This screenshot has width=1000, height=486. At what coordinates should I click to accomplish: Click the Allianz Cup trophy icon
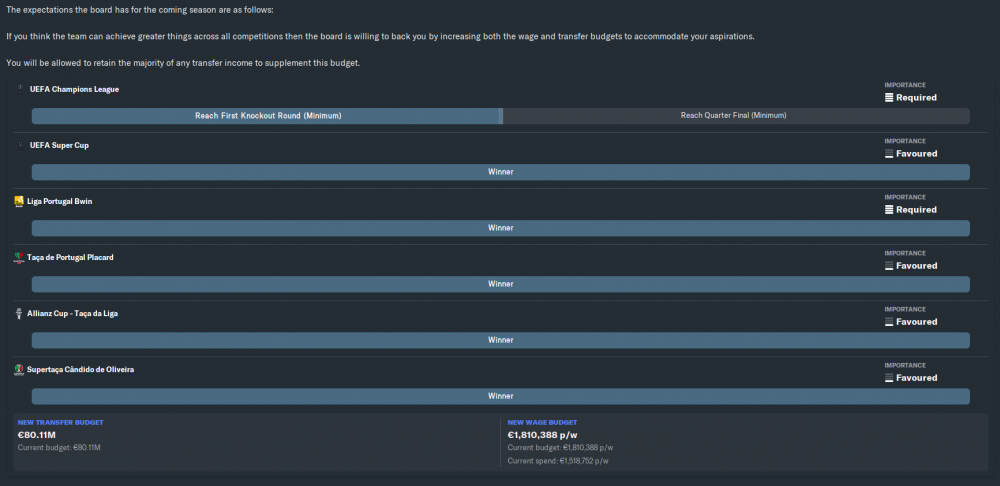click(x=19, y=314)
